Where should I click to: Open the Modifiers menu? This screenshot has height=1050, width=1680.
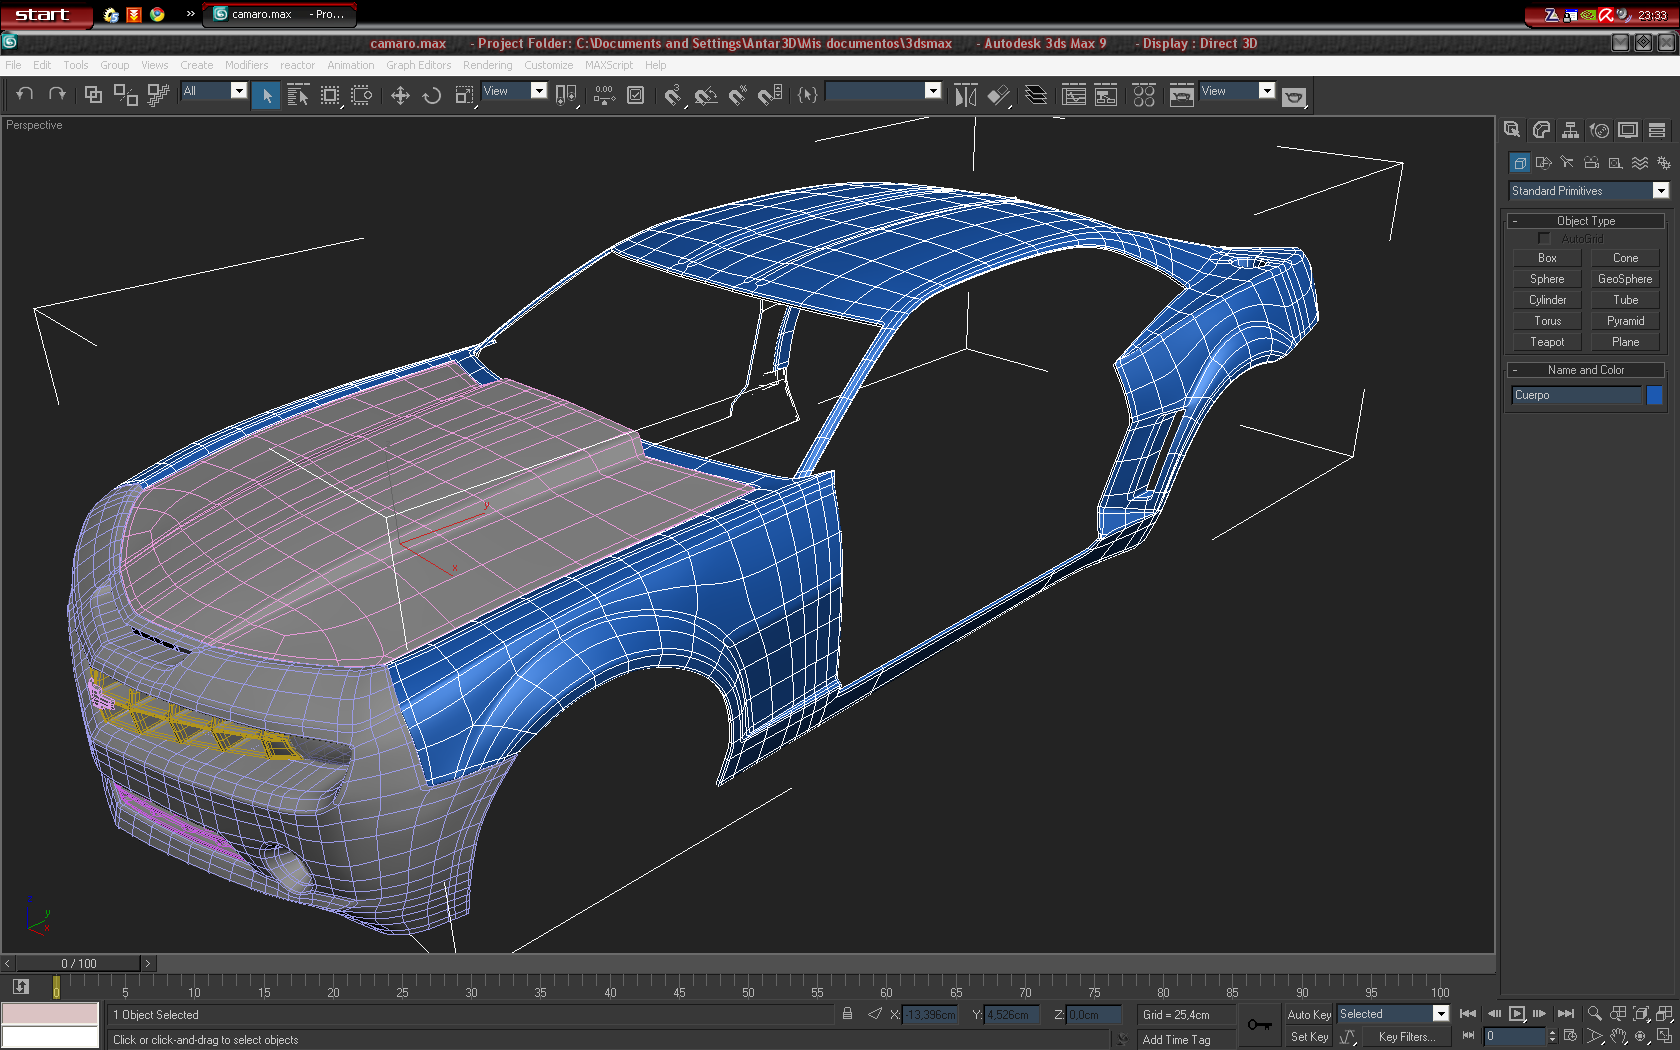tap(246, 65)
